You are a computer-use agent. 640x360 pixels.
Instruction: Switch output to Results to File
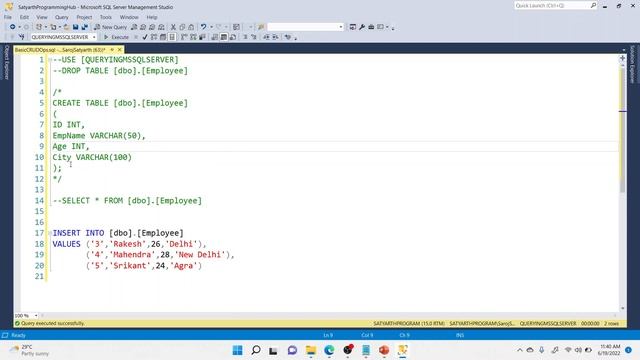pos(233,37)
